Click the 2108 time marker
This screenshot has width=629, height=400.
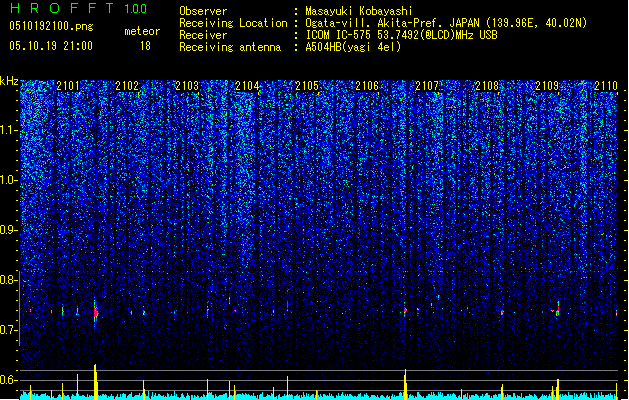click(487, 85)
